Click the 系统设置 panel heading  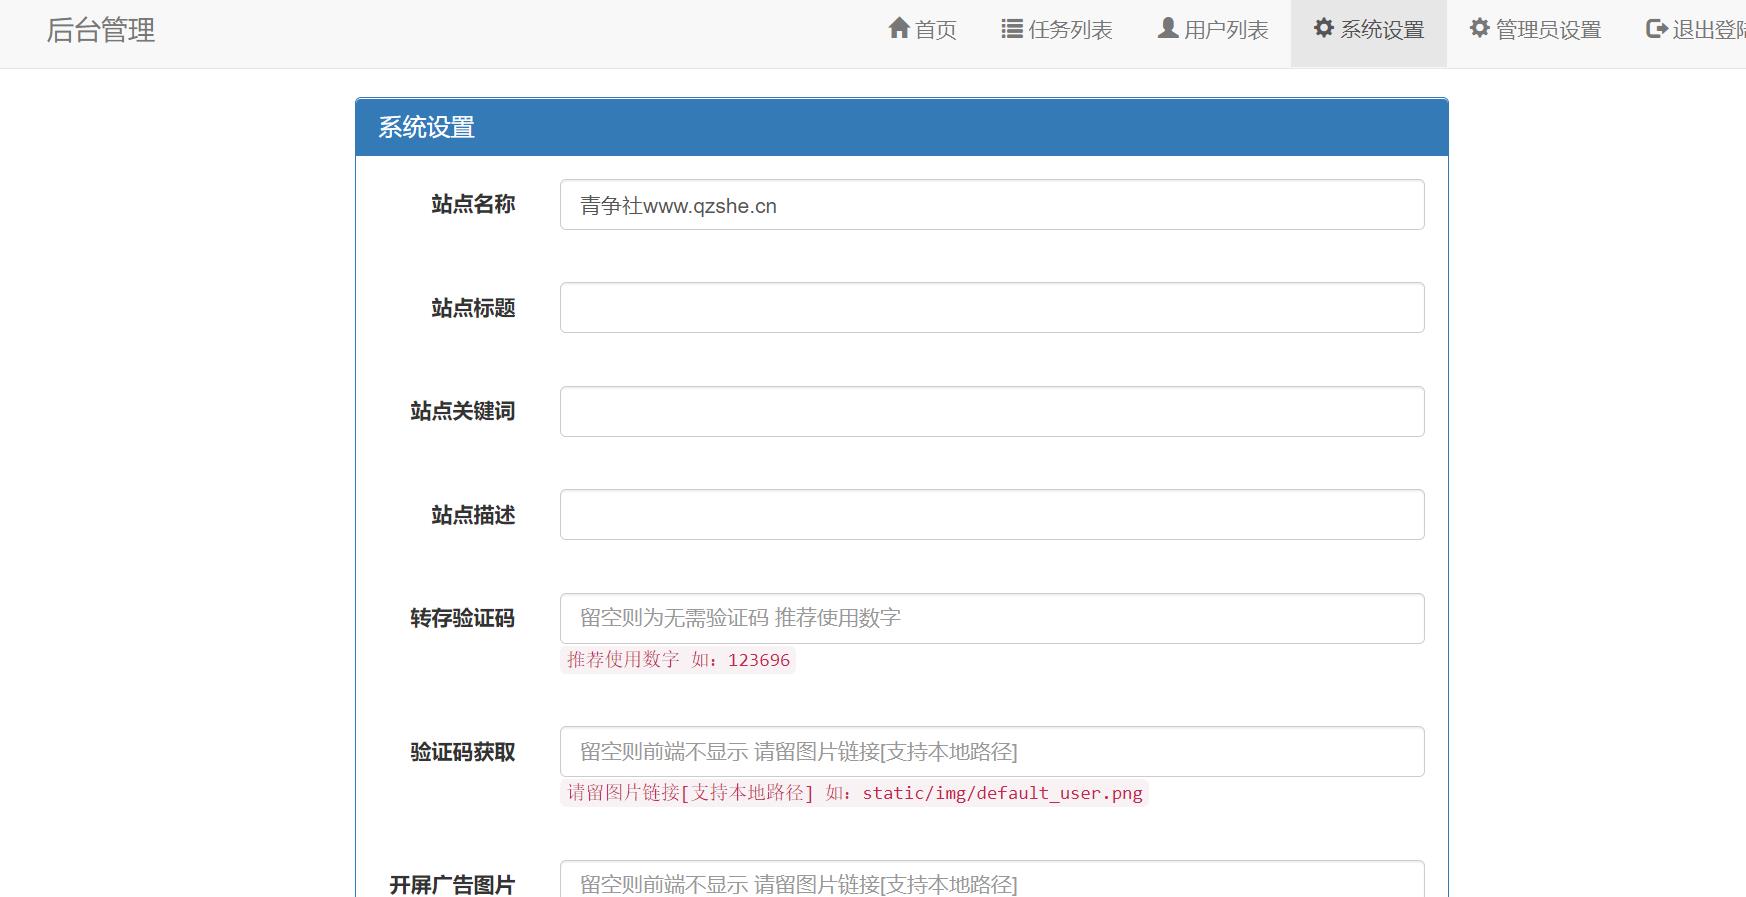pos(426,127)
